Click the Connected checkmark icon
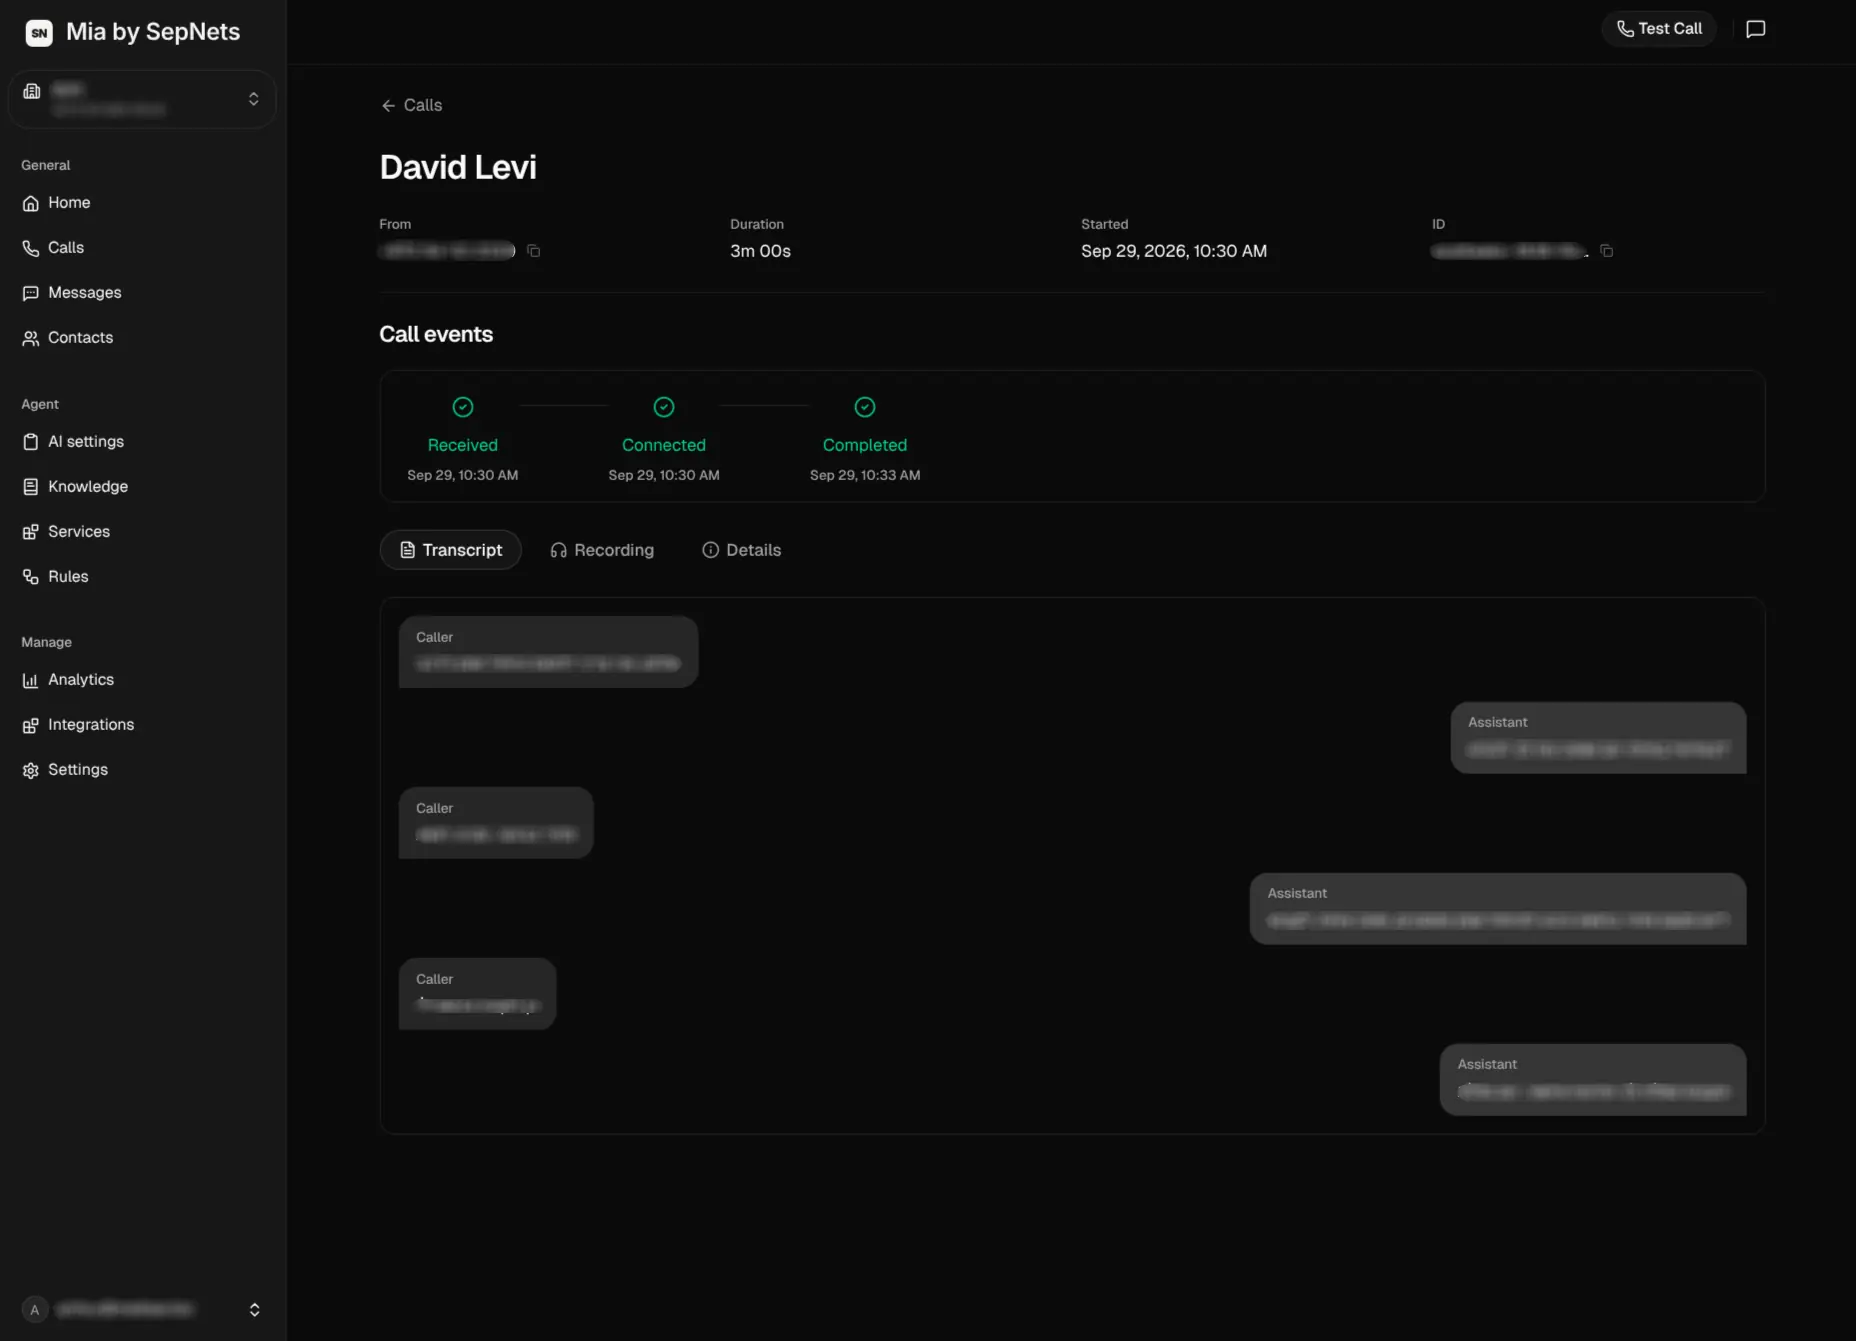The width and height of the screenshot is (1856, 1341). tap(664, 407)
